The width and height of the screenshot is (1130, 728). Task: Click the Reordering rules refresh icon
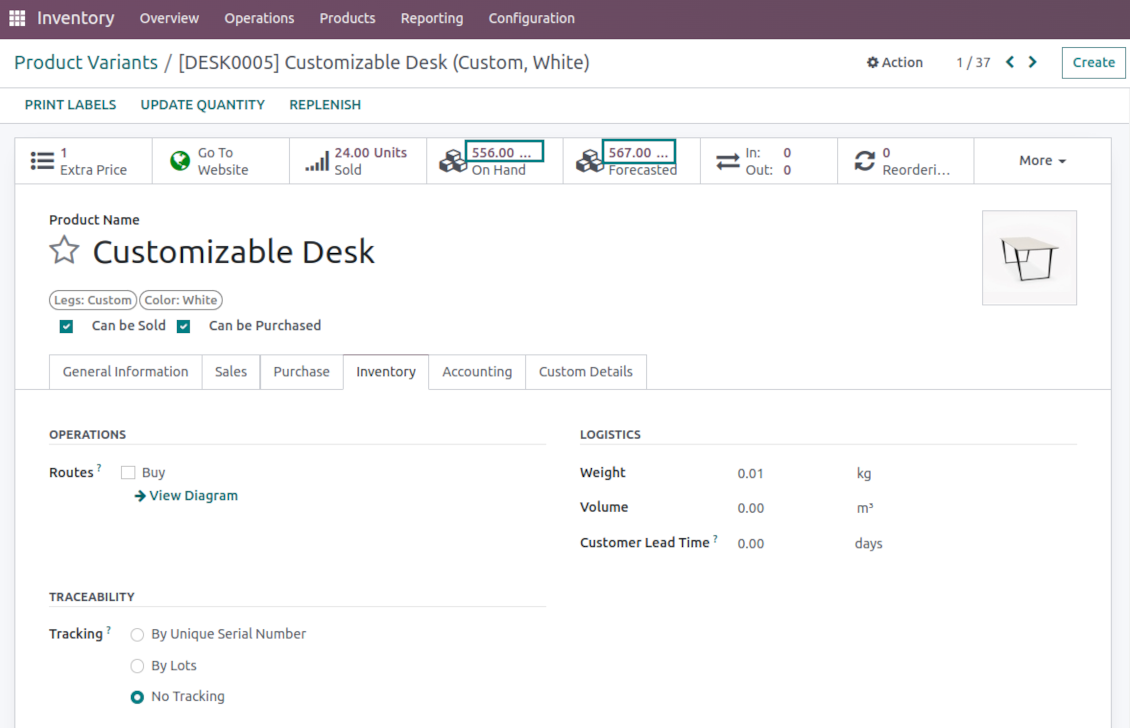coord(865,161)
